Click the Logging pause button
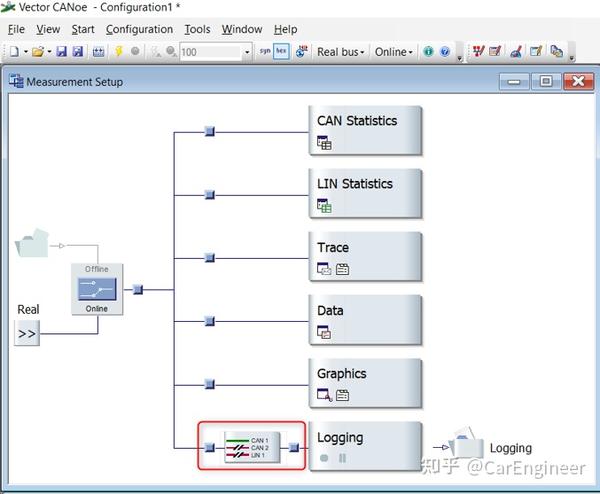The image size is (600, 494). point(342,458)
